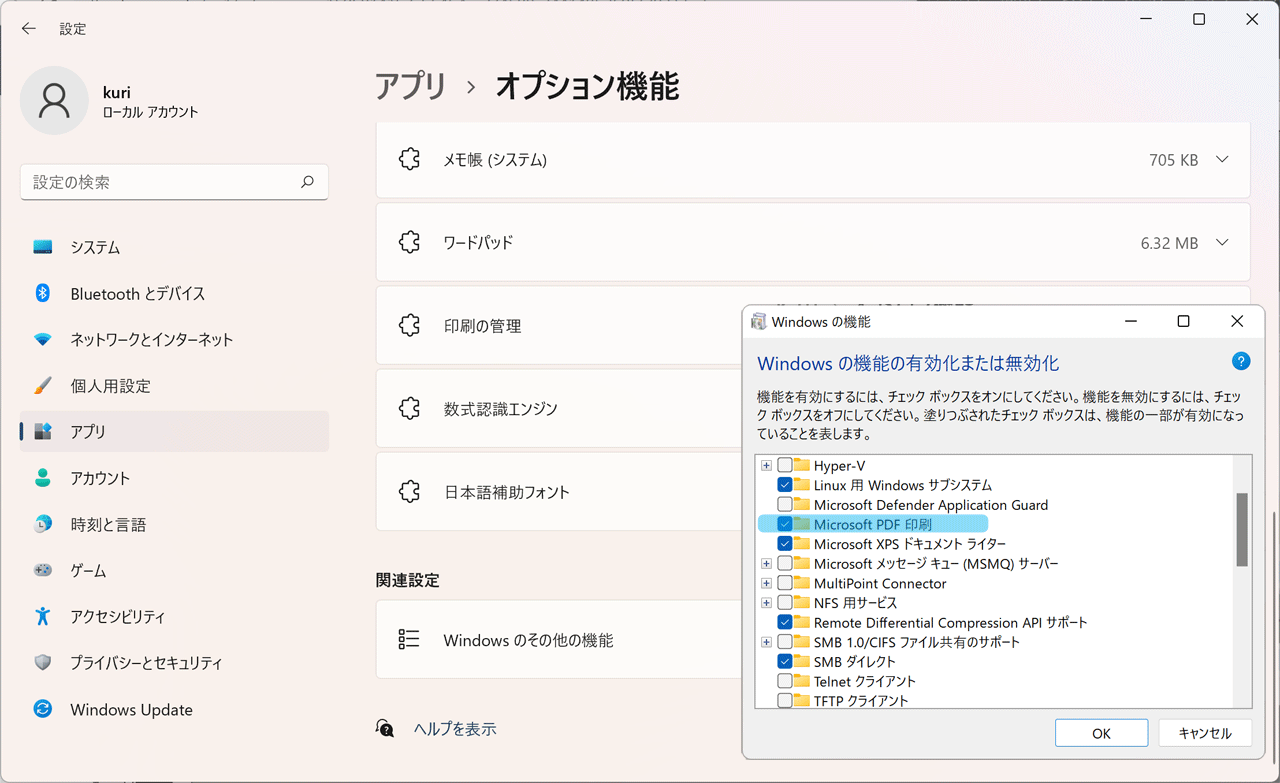Expand the Hyper-V tree node
Viewport: 1280px width, 783px height.
pyautogui.click(x=766, y=465)
